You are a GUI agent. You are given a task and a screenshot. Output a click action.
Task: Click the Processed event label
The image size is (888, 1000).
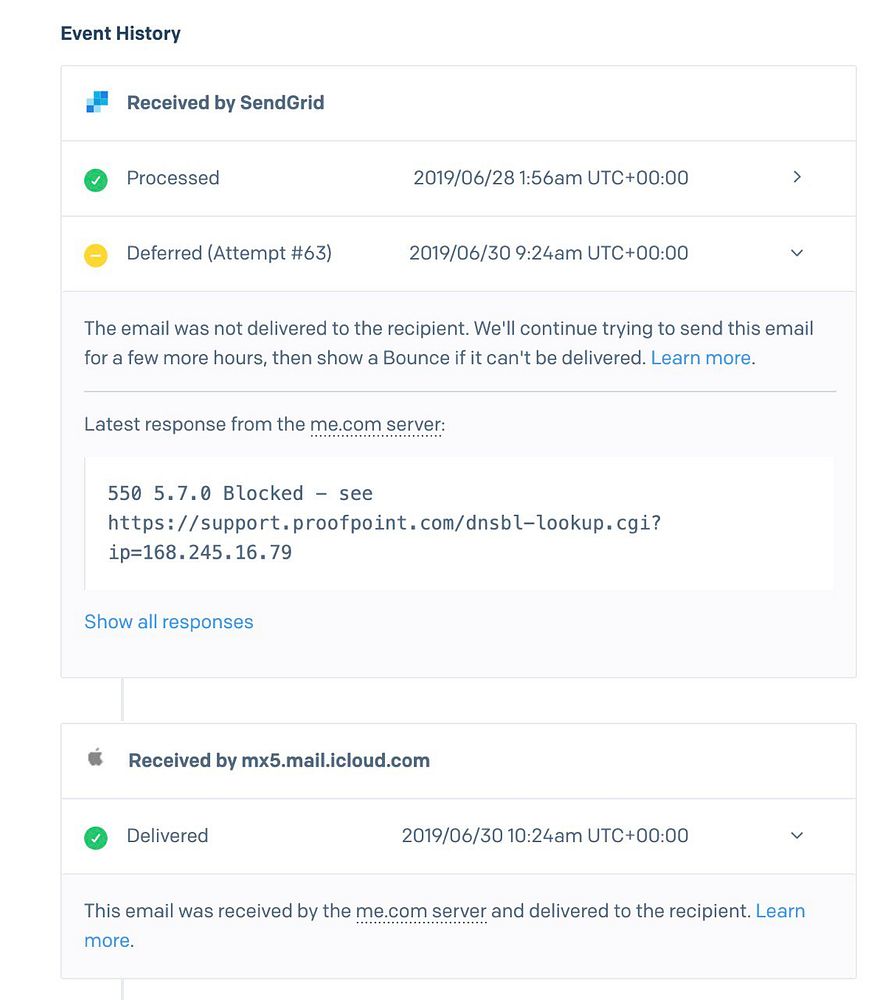click(172, 178)
